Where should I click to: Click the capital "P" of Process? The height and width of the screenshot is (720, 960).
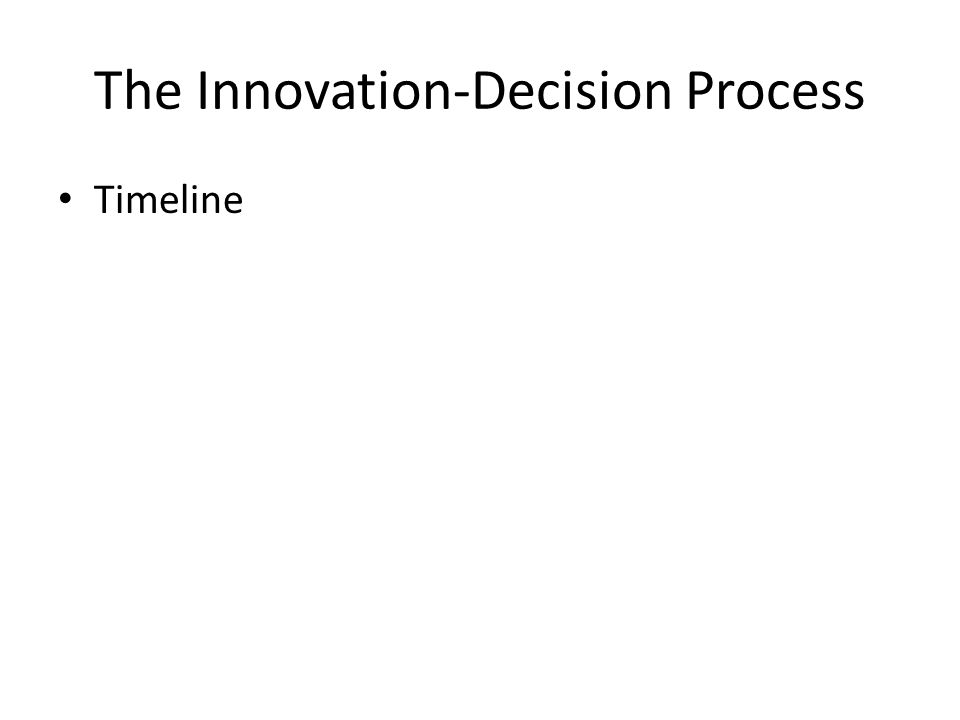point(700,89)
